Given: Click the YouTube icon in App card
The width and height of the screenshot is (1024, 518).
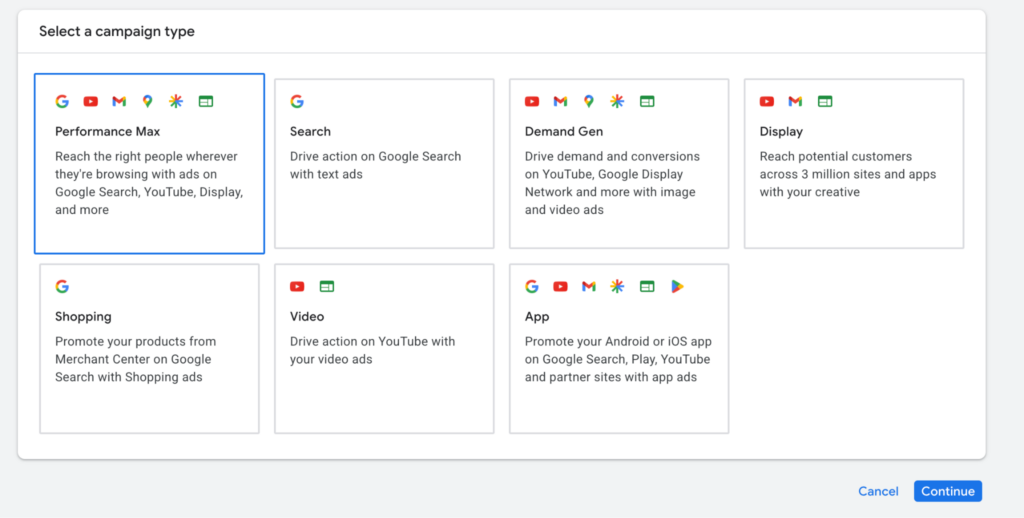Looking at the screenshot, I should 560,286.
